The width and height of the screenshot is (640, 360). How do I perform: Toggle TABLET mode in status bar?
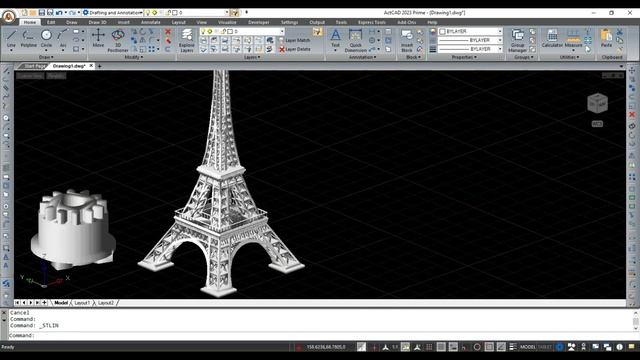click(x=544, y=347)
